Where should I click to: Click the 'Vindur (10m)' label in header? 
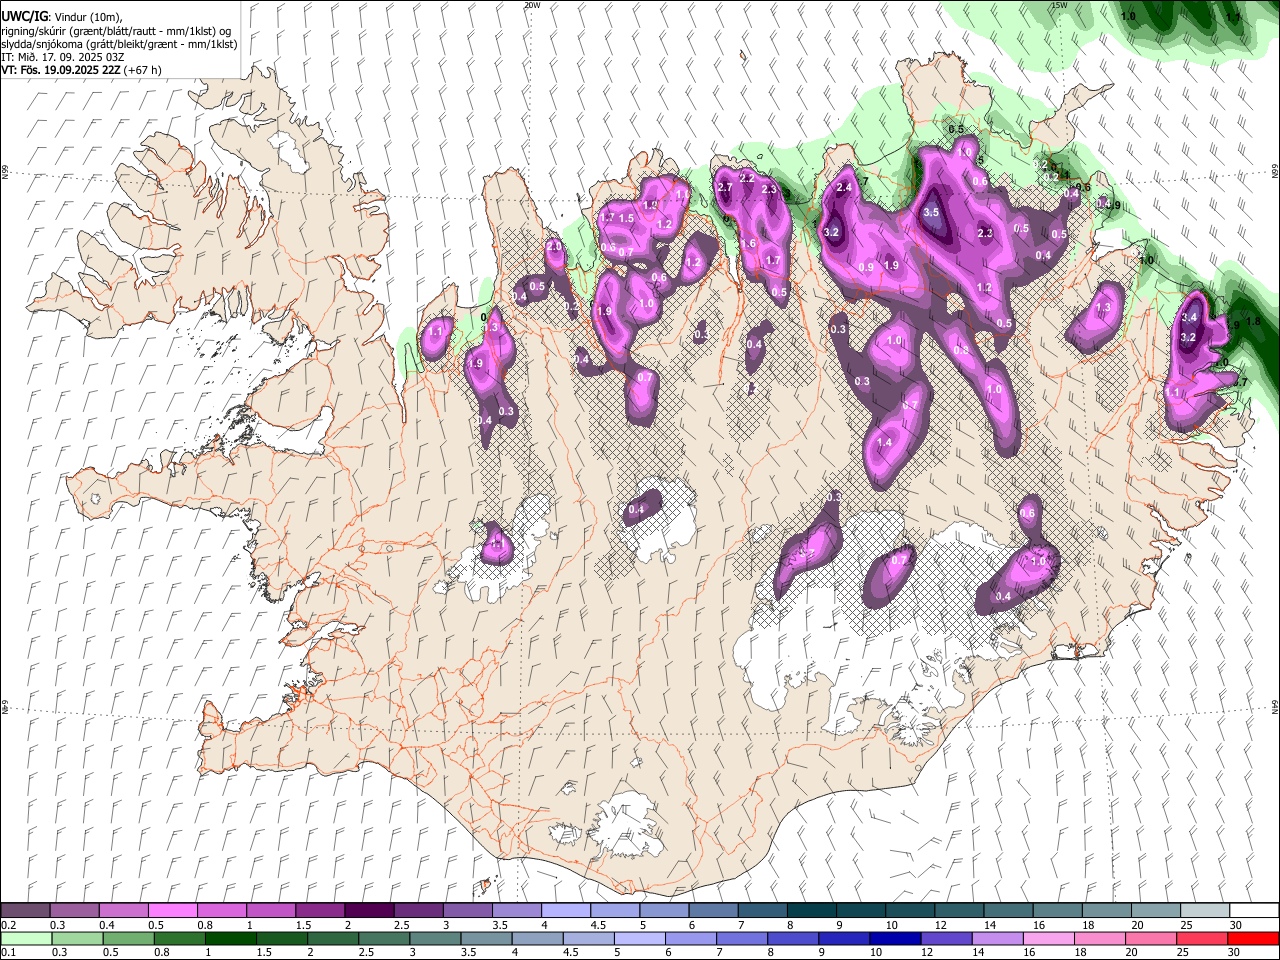tap(87, 17)
